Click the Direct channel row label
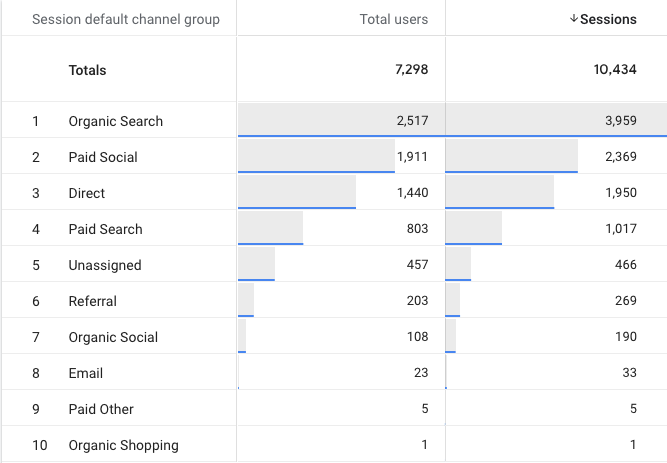The image size is (667, 463). [86, 193]
